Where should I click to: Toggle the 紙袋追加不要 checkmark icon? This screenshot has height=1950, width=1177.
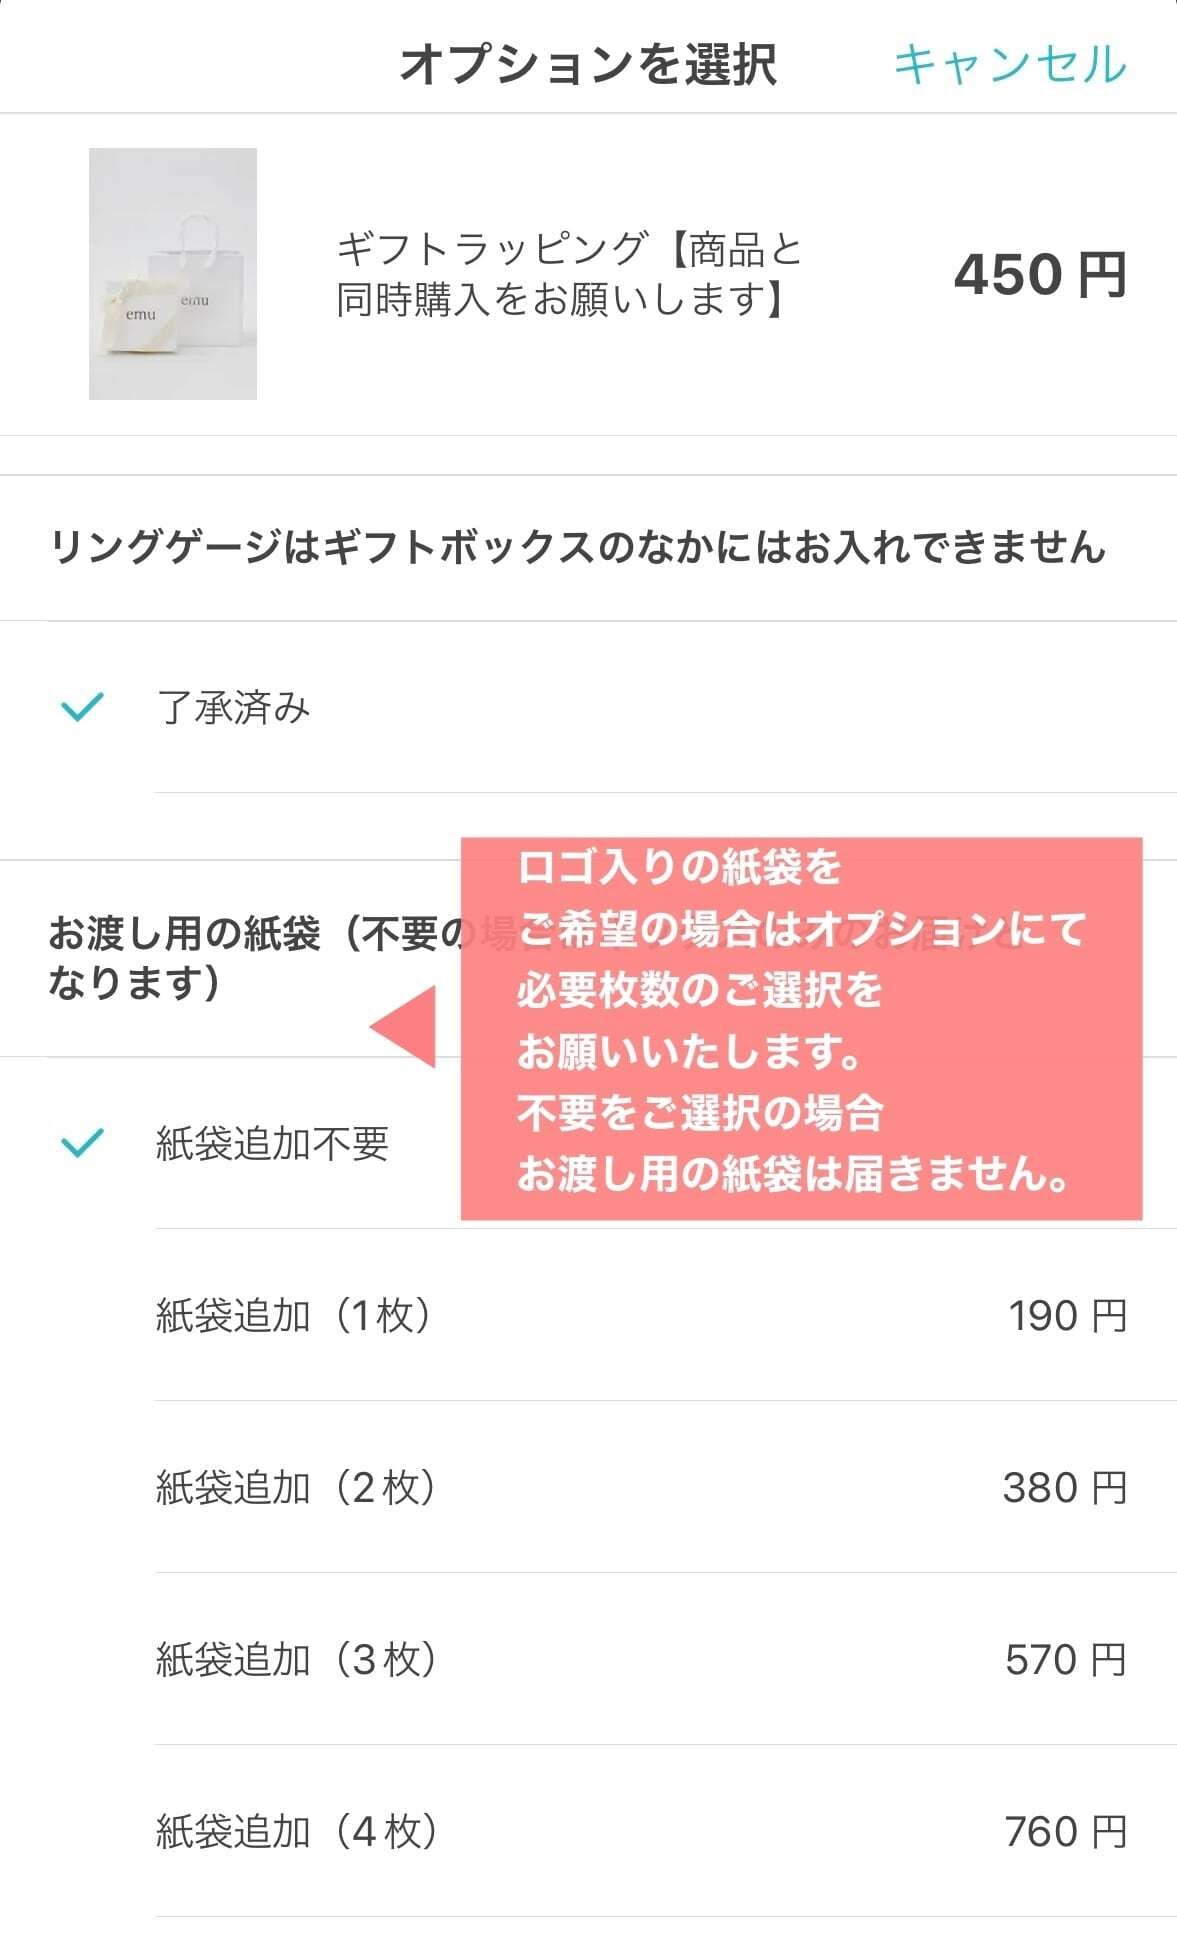82,1142
